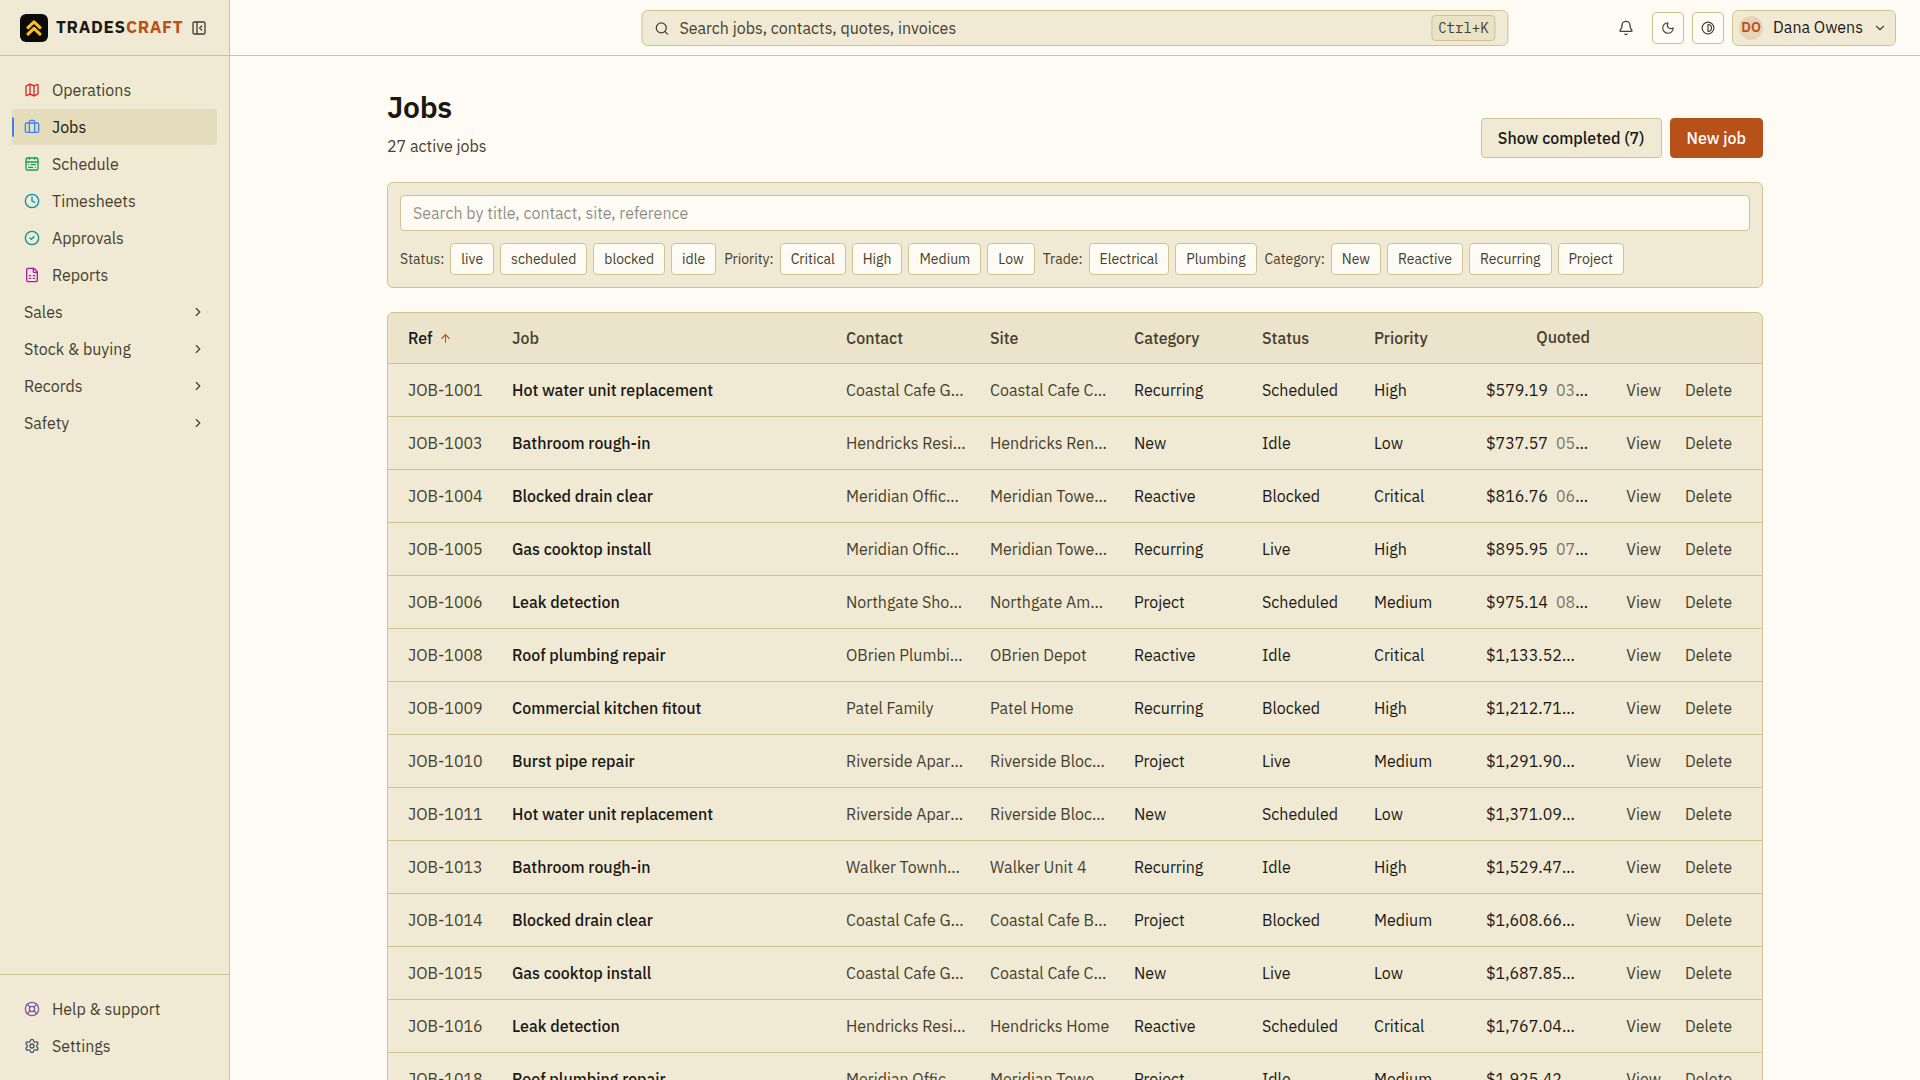Sort by the Quoted column header
Viewport: 1920px width, 1080px height.
(x=1562, y=338)
